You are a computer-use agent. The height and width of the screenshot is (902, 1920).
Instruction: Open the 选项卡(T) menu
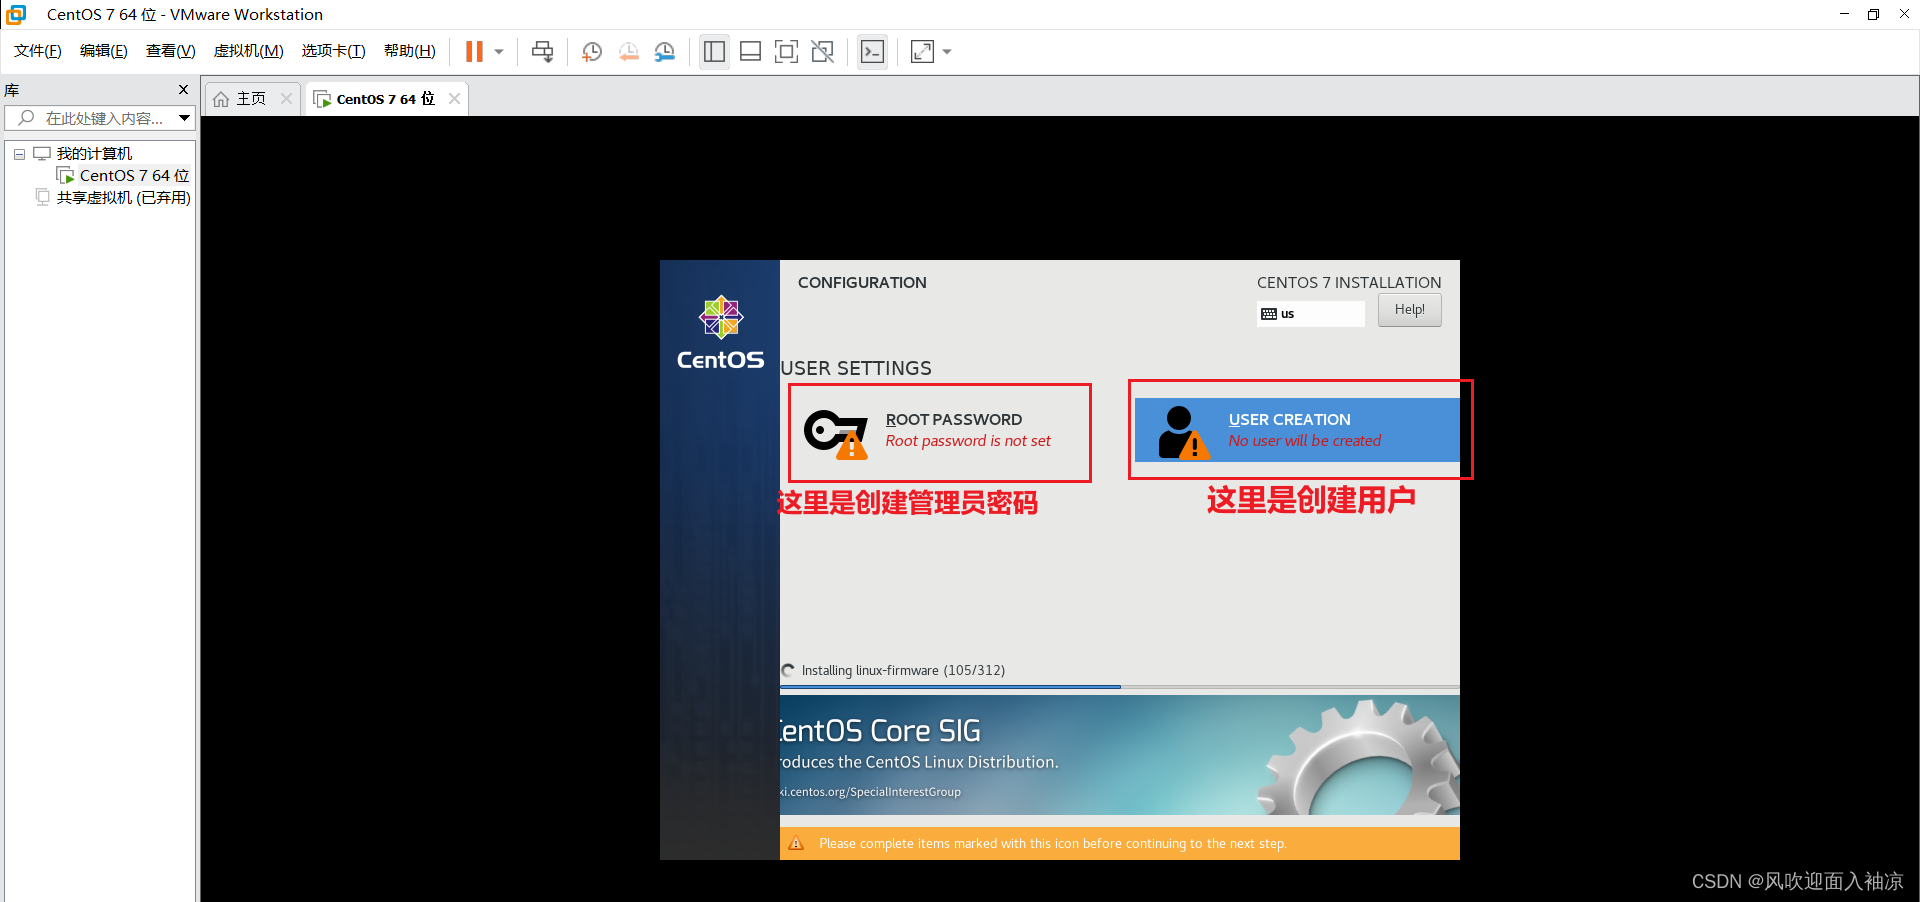[334, 51]
